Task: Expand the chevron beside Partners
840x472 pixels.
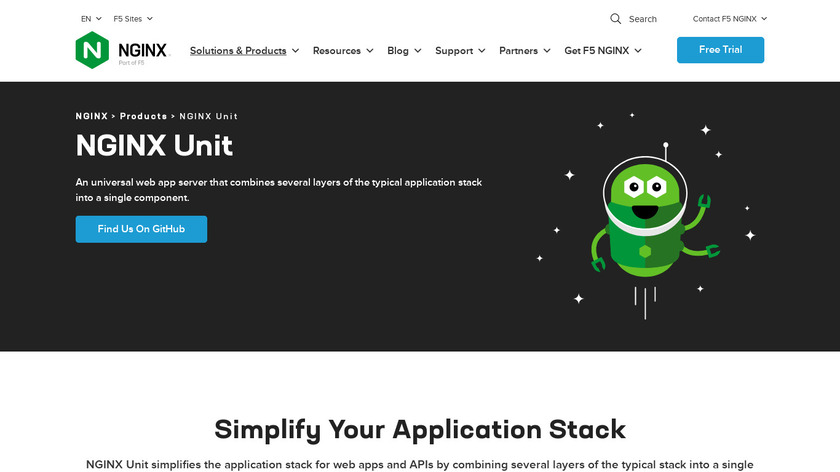Action: [x=546, y=51]
